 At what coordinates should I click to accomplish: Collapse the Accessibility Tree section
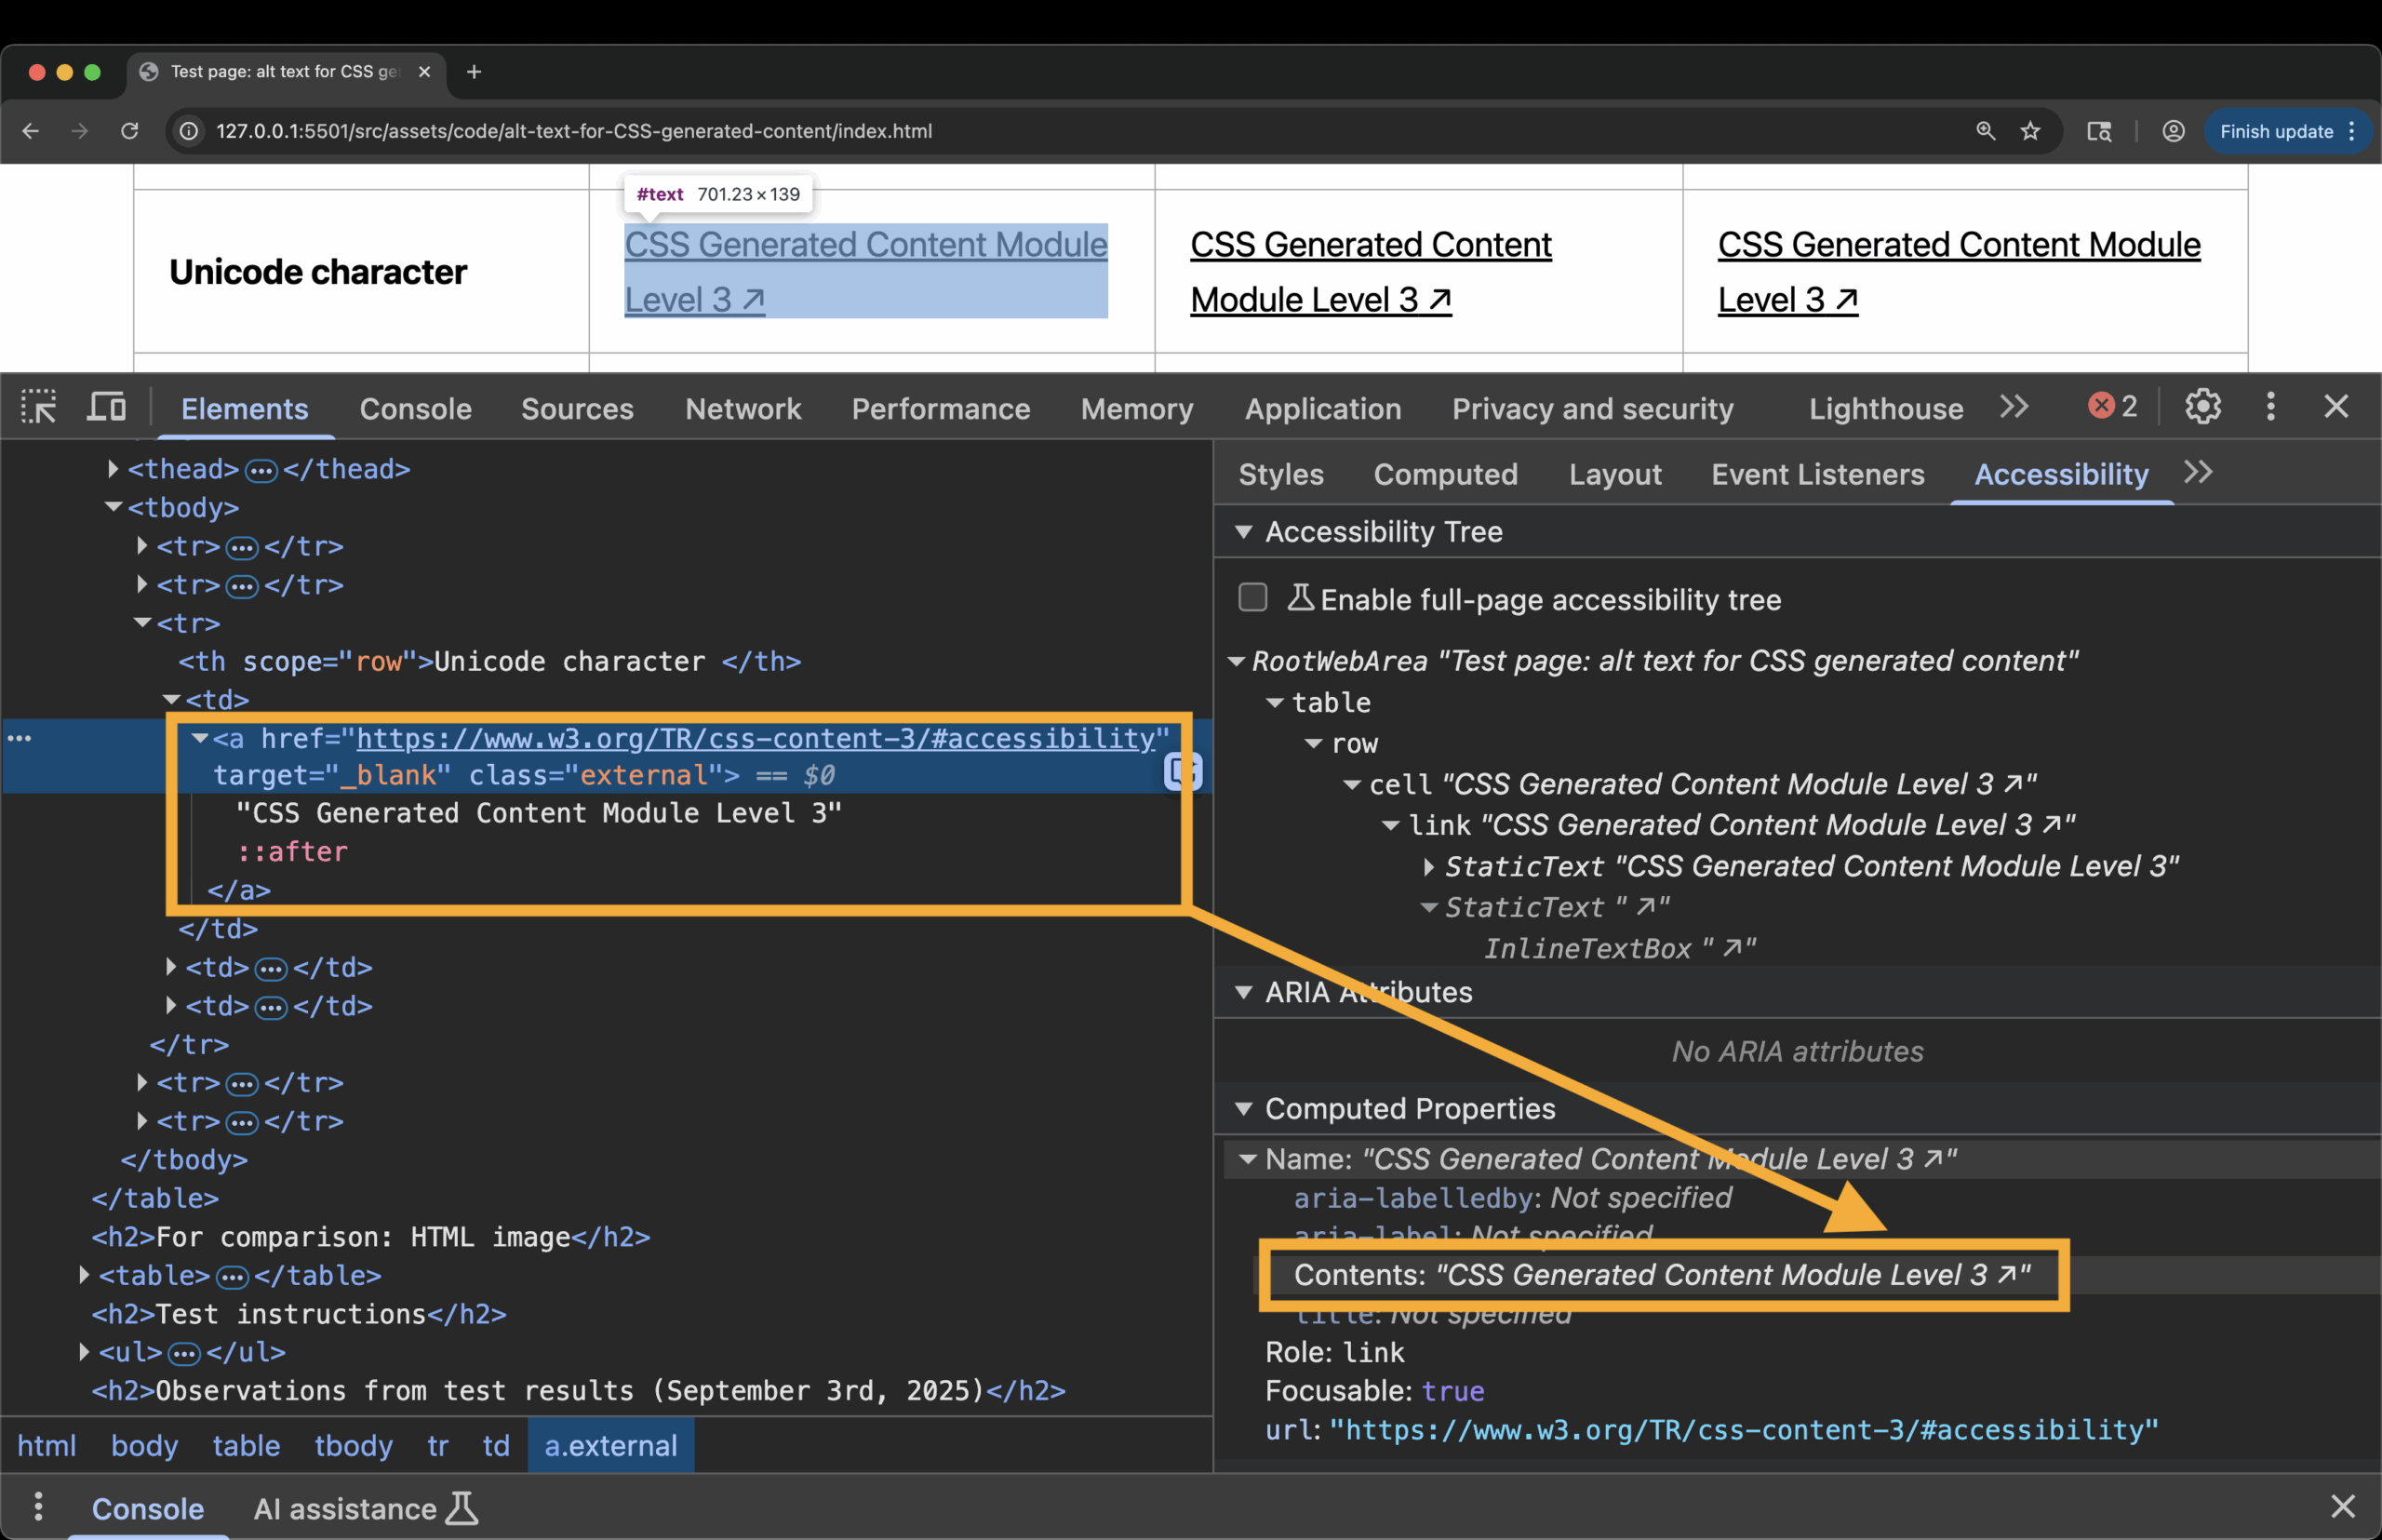(x=1243, y=532)
